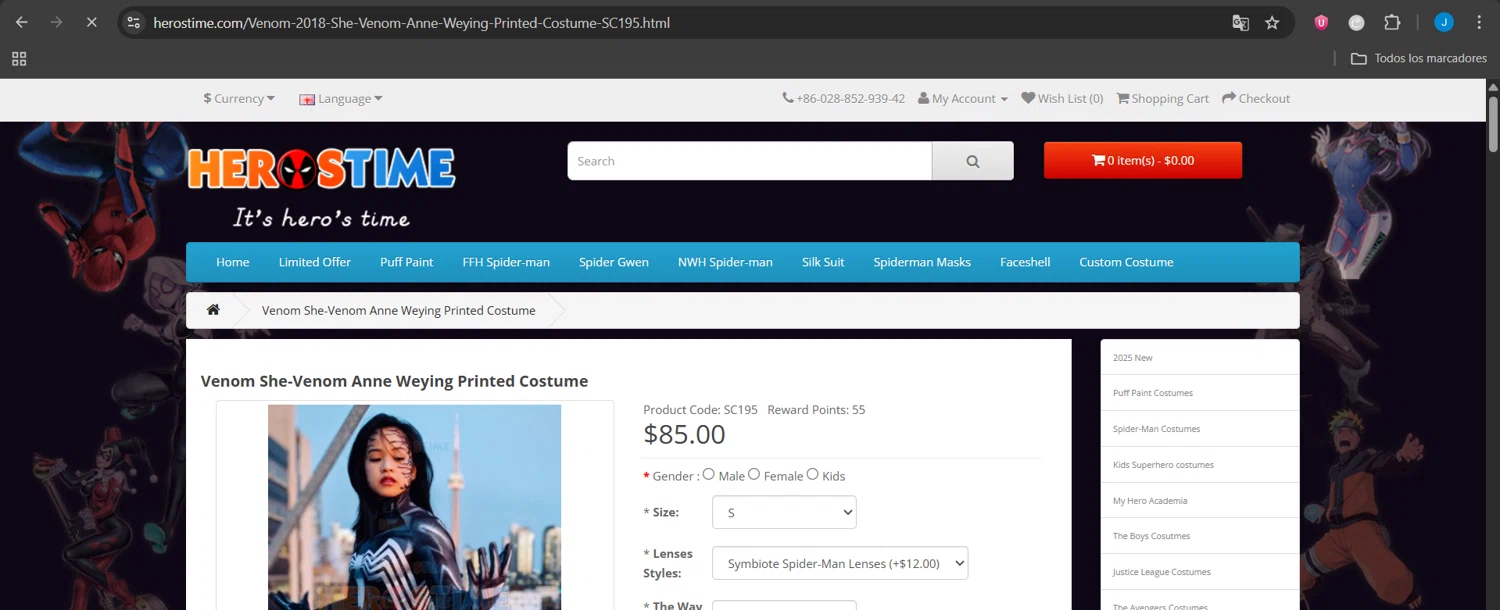Open Custom Costume menu item
This screenshot has width=1500, height=610.
pyautogui.click(x=1126, y=262)
